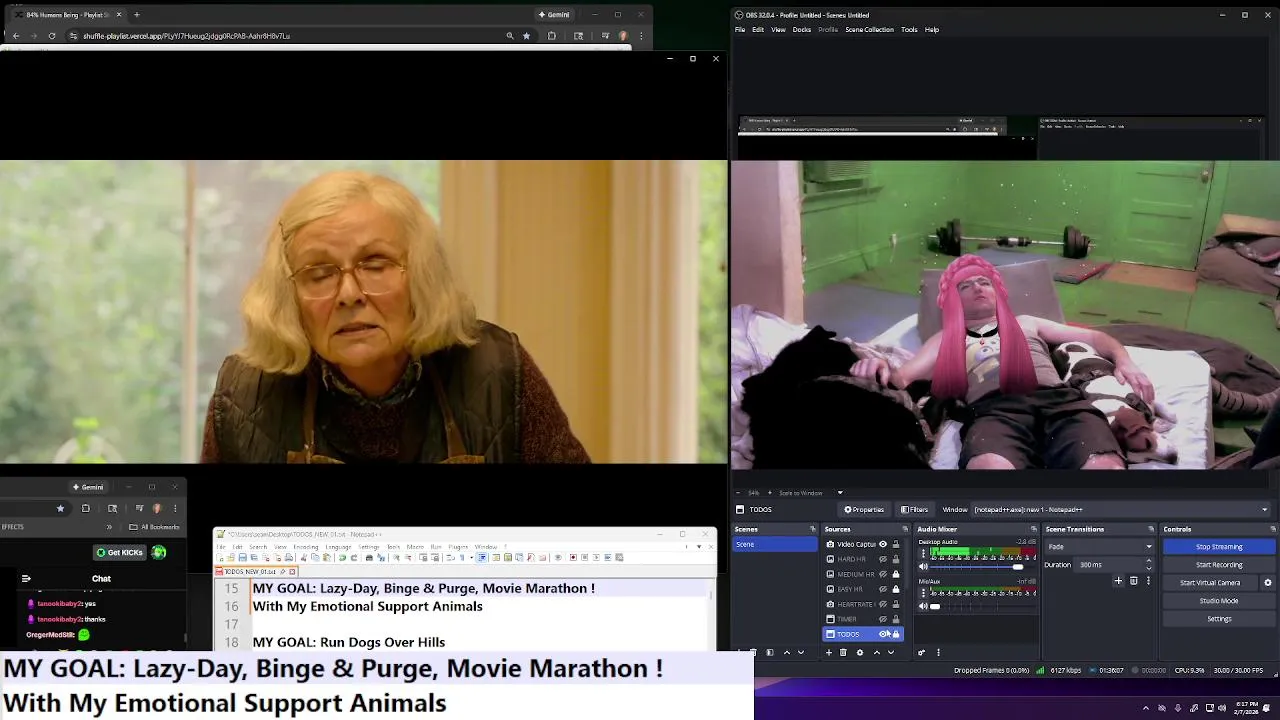This screenshot has width=1280, height=720.
Task: Pop out the Audio Mixer dock
Action: (1034, 529)
